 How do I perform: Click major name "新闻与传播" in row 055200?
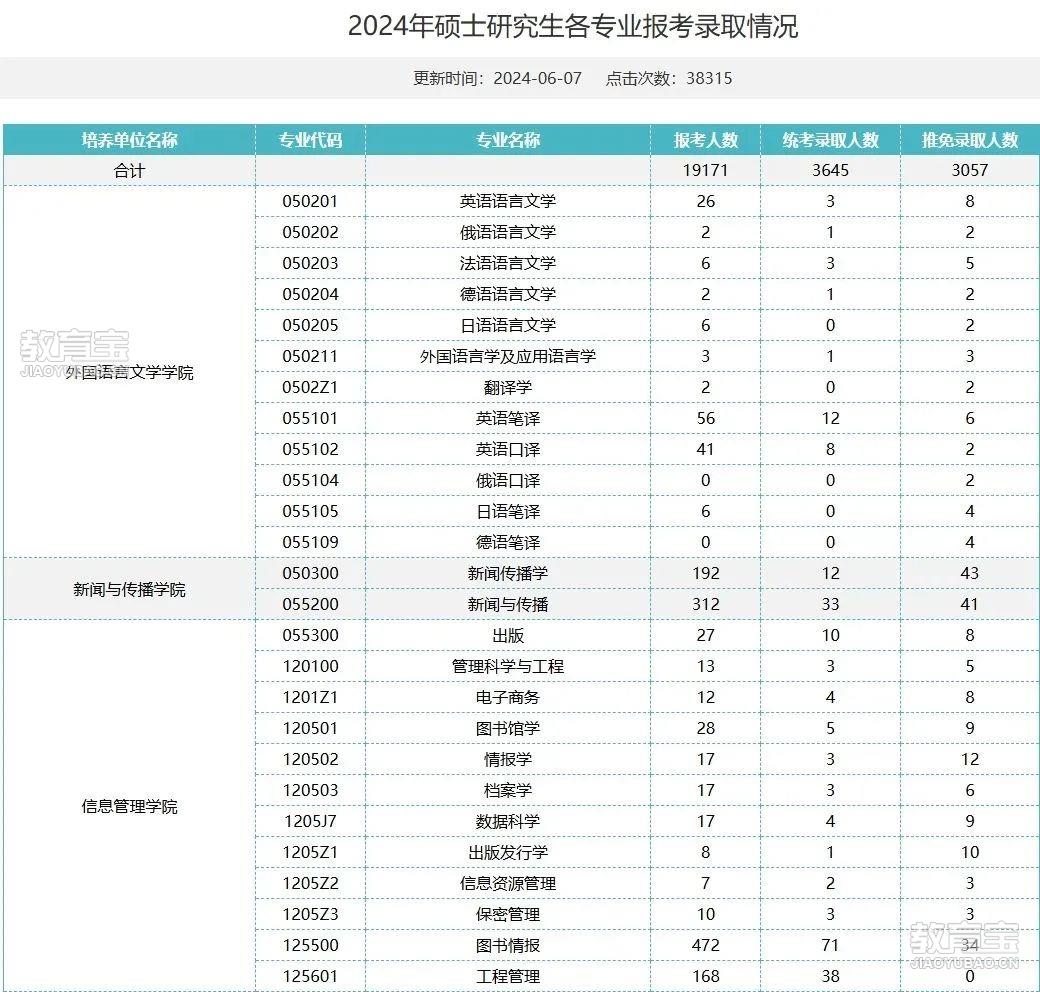(508, 604)
